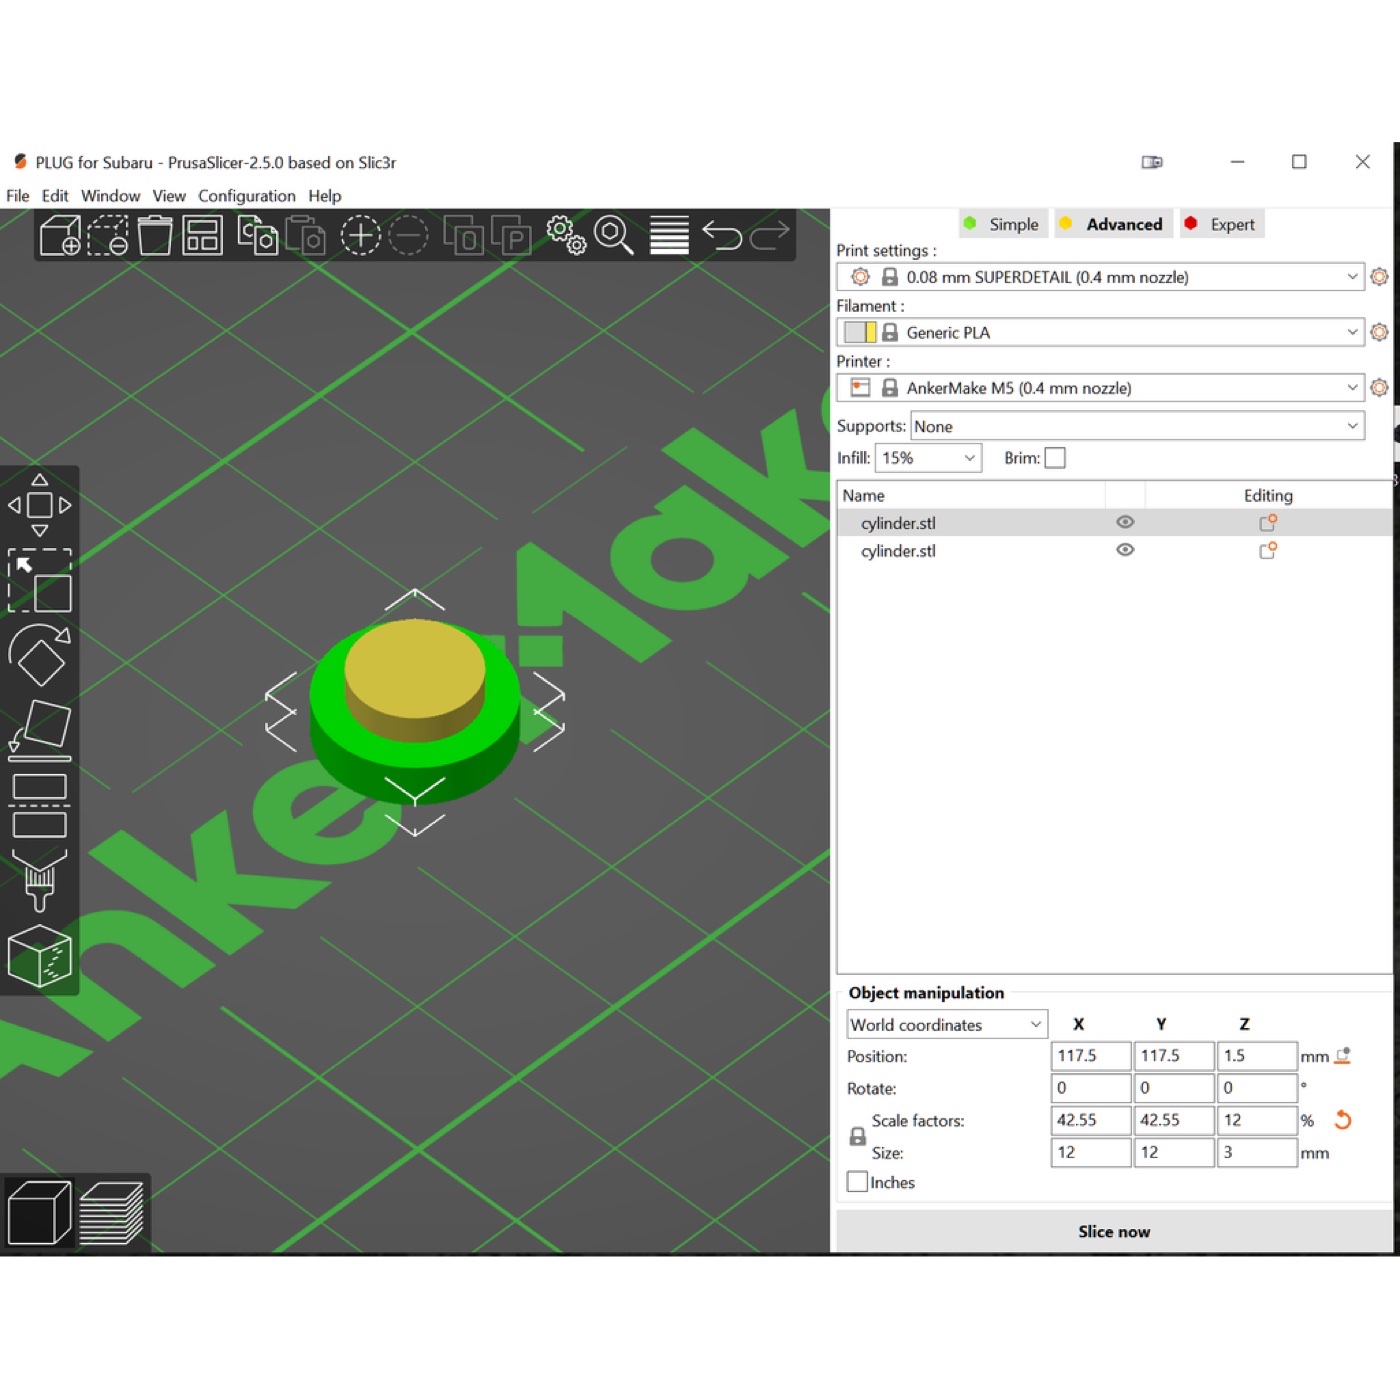Image resolution: width=1400 pixels, height=1400 pixels.
Task: Click the Split to objects icon
Action: click(x=463, y=236)
